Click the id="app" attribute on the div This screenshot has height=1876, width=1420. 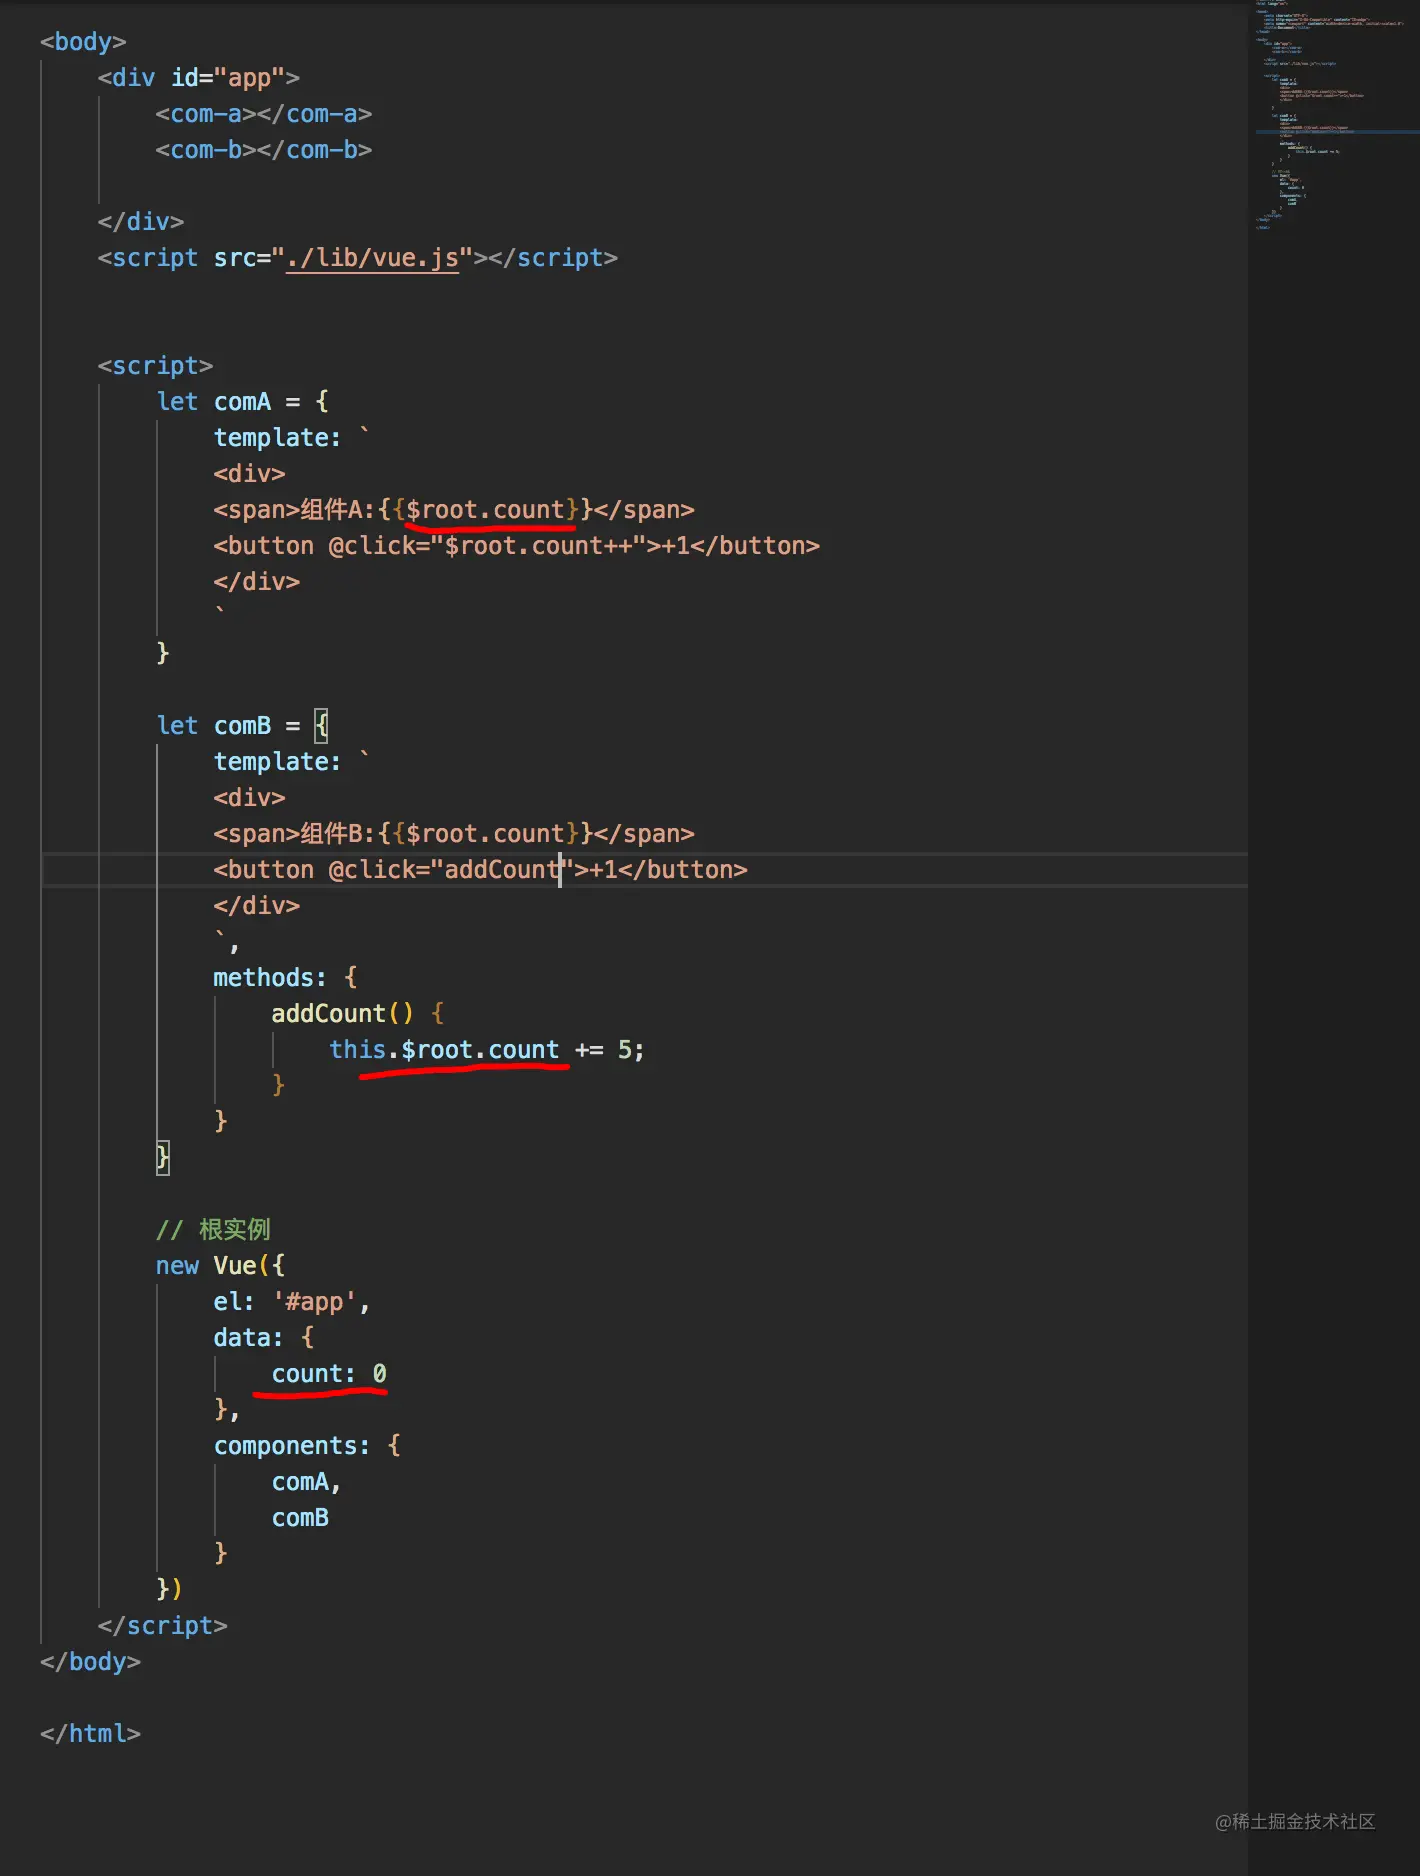pyautogui.click(x=228, y=78)
